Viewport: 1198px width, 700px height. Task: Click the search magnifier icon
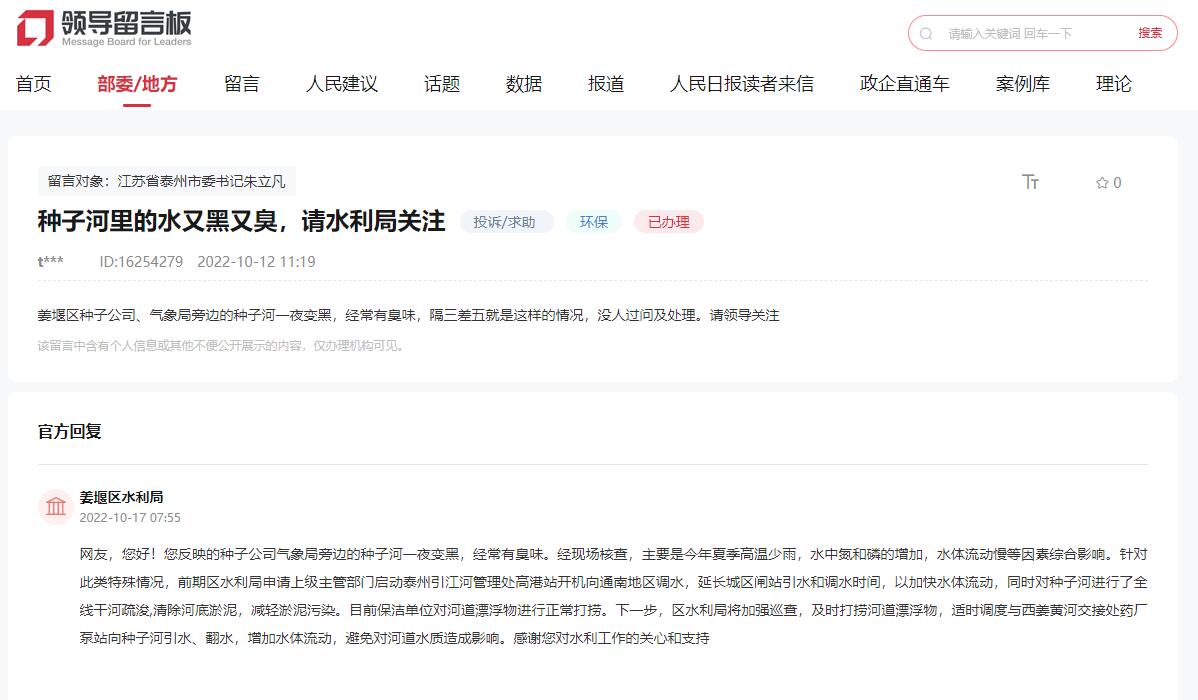pos(926,33)
